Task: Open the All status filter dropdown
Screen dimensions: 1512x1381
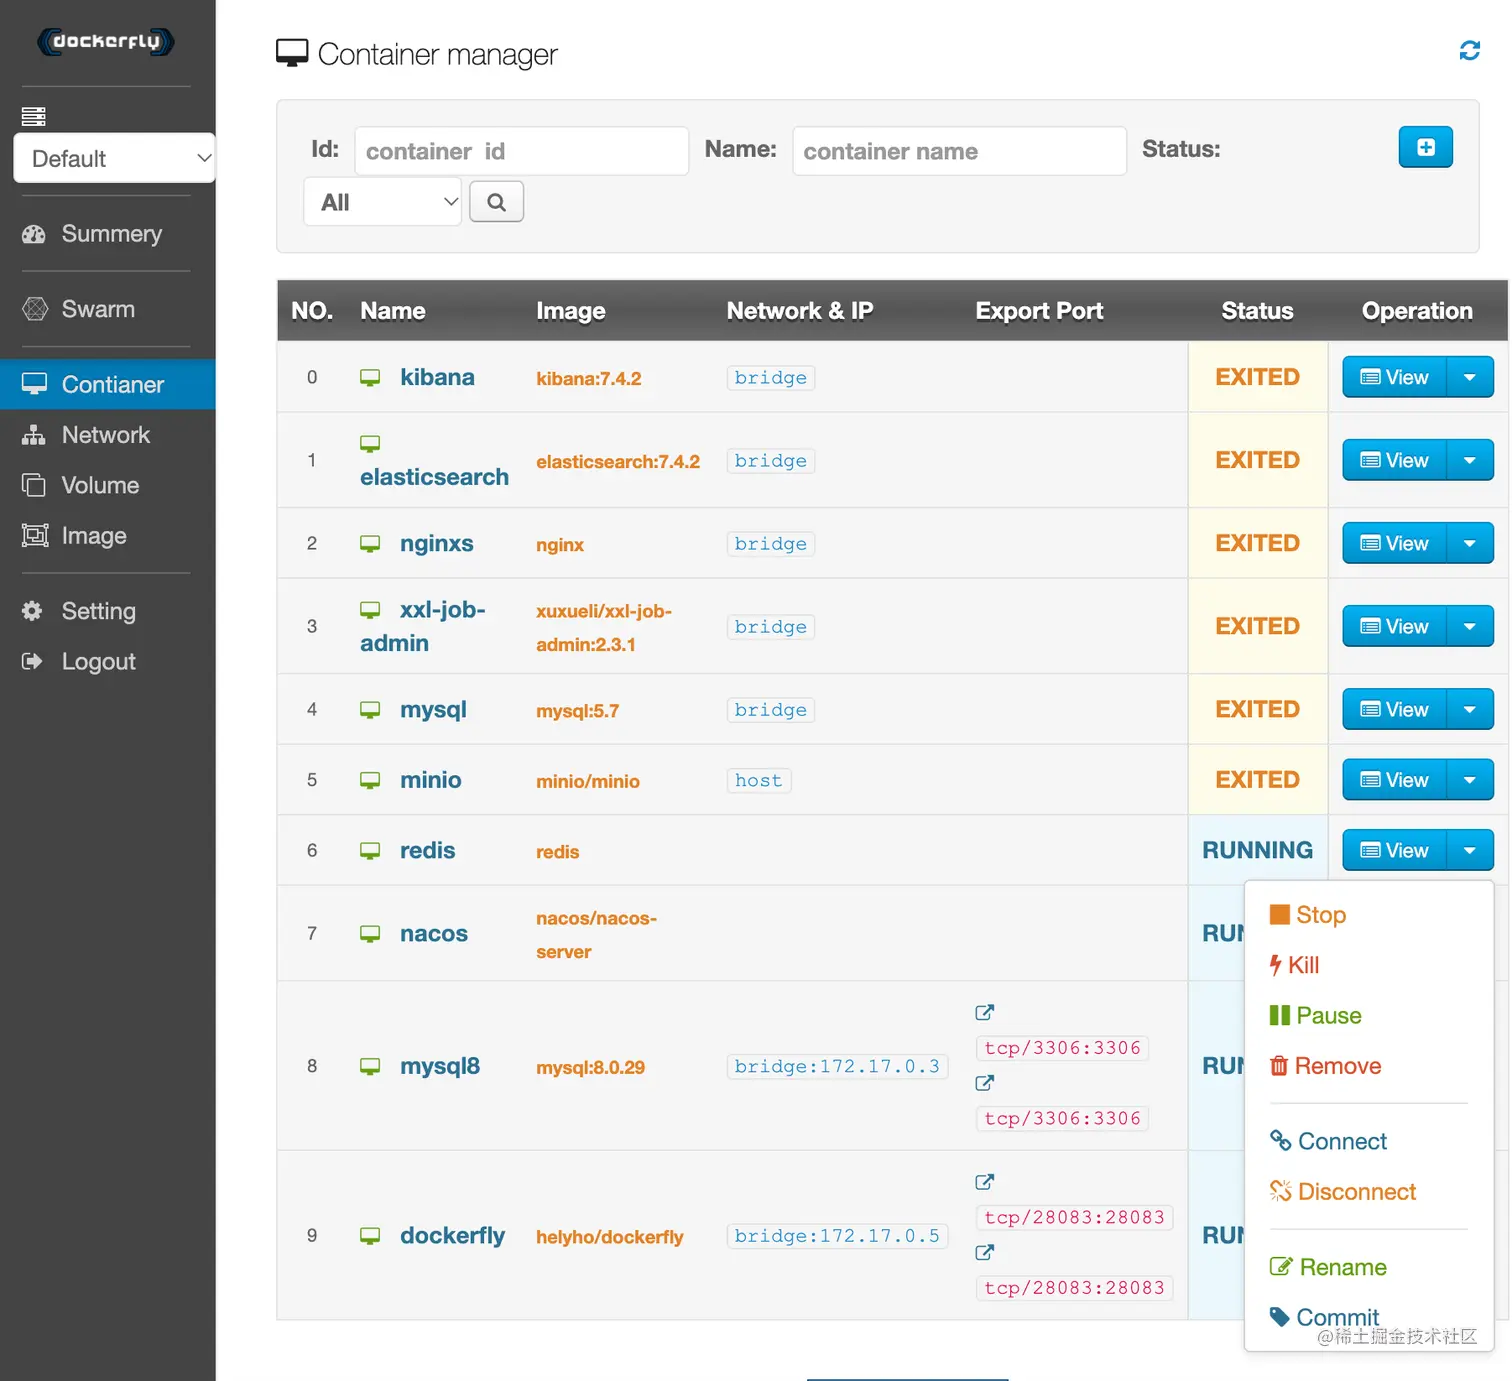Action: pos(382,202)
